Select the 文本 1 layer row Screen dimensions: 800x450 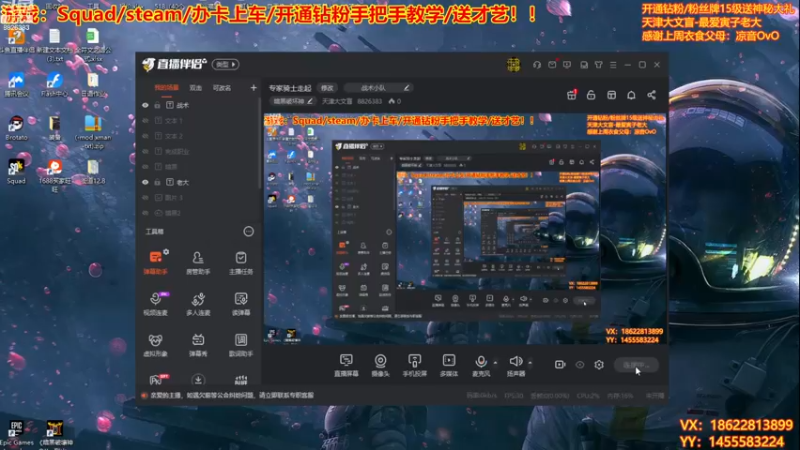coord(199,120)
